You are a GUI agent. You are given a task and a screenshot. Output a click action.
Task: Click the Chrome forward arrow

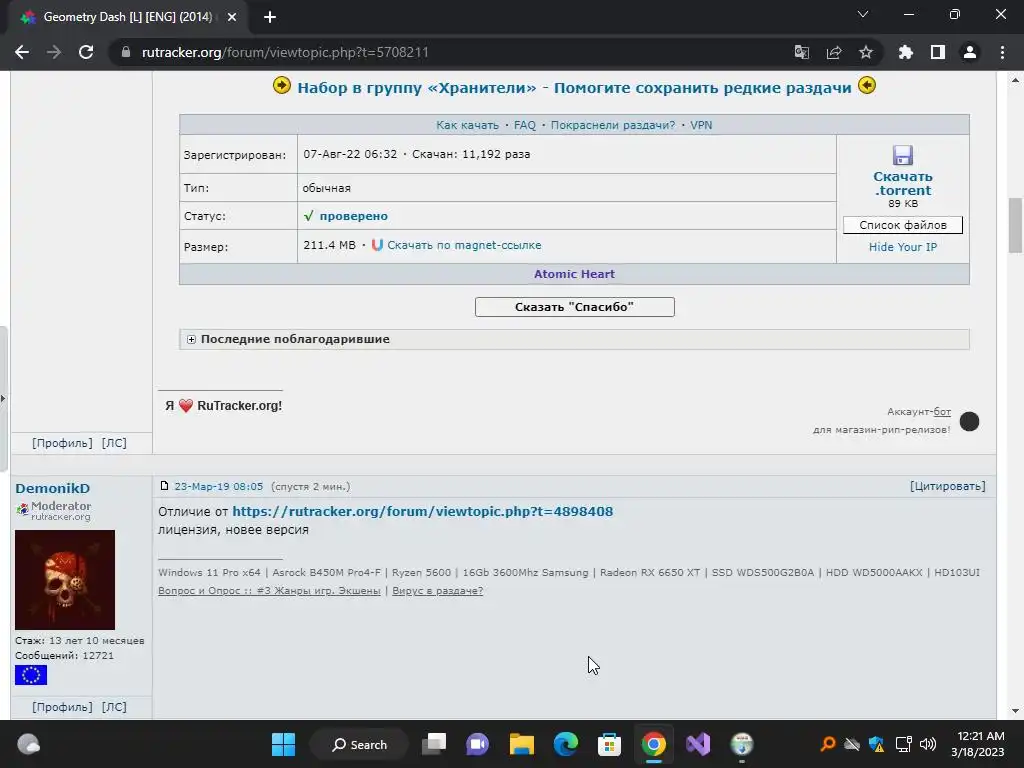coord(54,52)
